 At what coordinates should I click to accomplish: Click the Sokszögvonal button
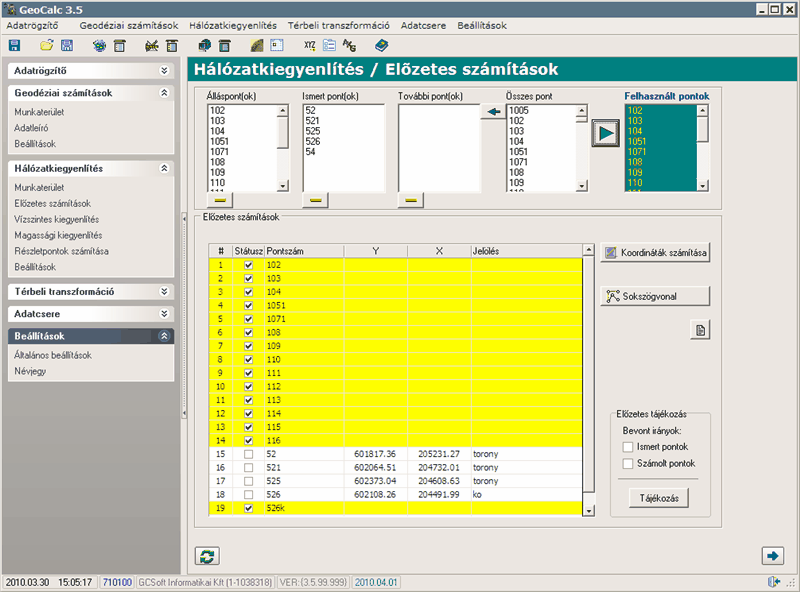click(655, 296)
